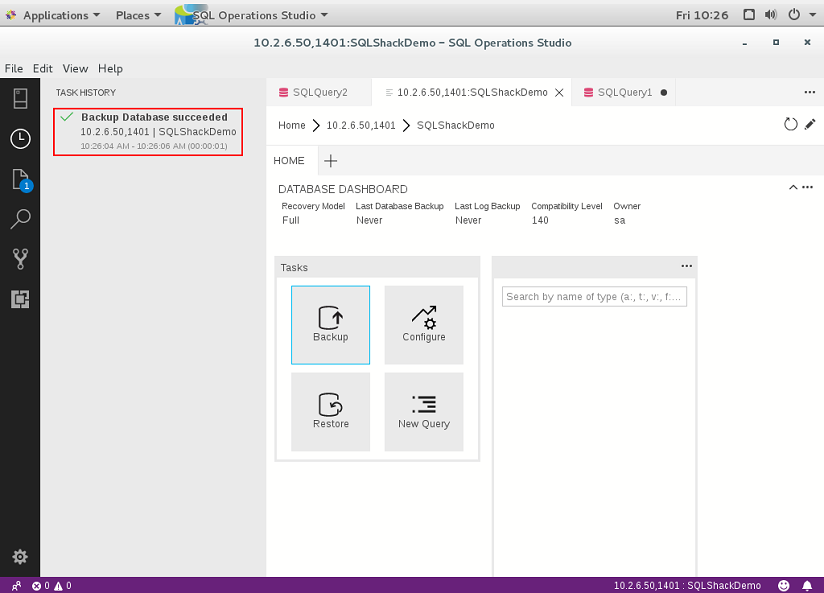Click the SQLShackDemo breadcrumb
824x593 pixels.
click(456, 125)
